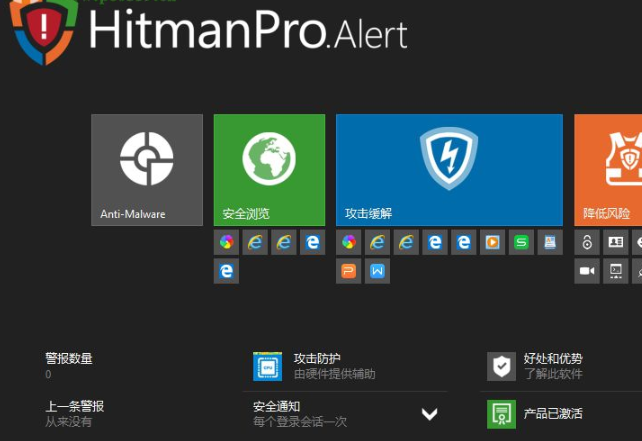642x441 pixels.
Task: Click the Edge icon below the colorful icon under 安全浏览
Action: (226, 271)
